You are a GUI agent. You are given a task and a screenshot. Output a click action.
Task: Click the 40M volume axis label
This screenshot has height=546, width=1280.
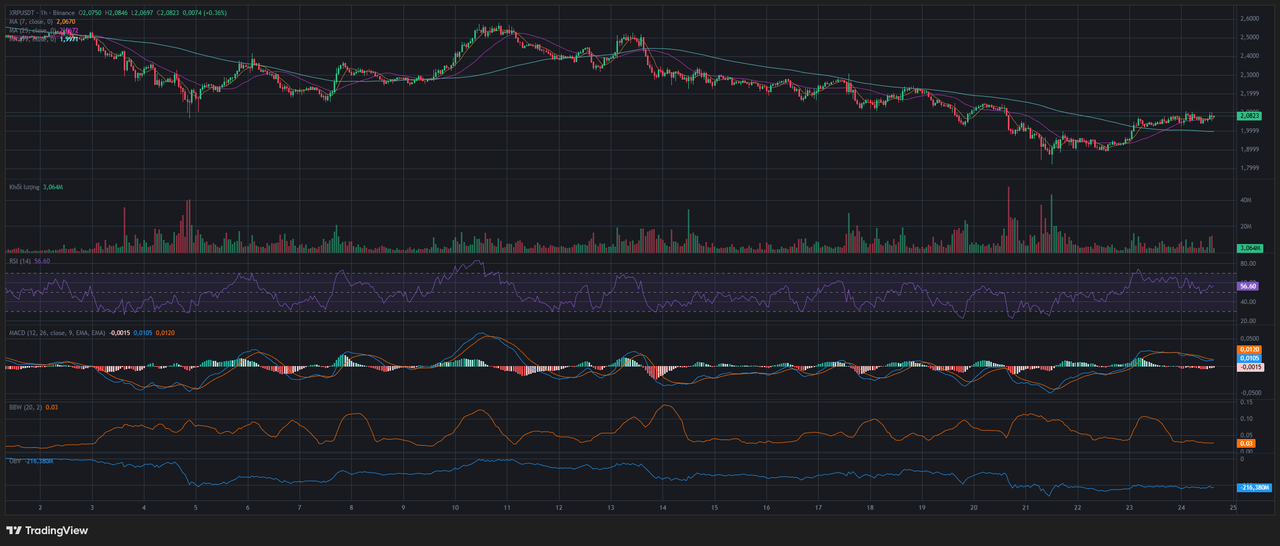point(1246,200)
